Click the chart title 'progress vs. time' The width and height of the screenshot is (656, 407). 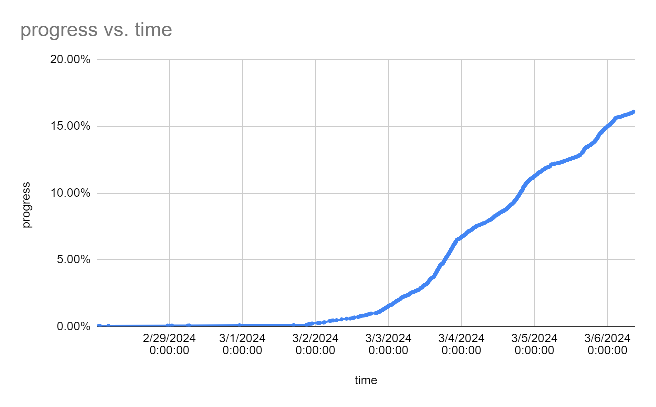tap(96, 30)
